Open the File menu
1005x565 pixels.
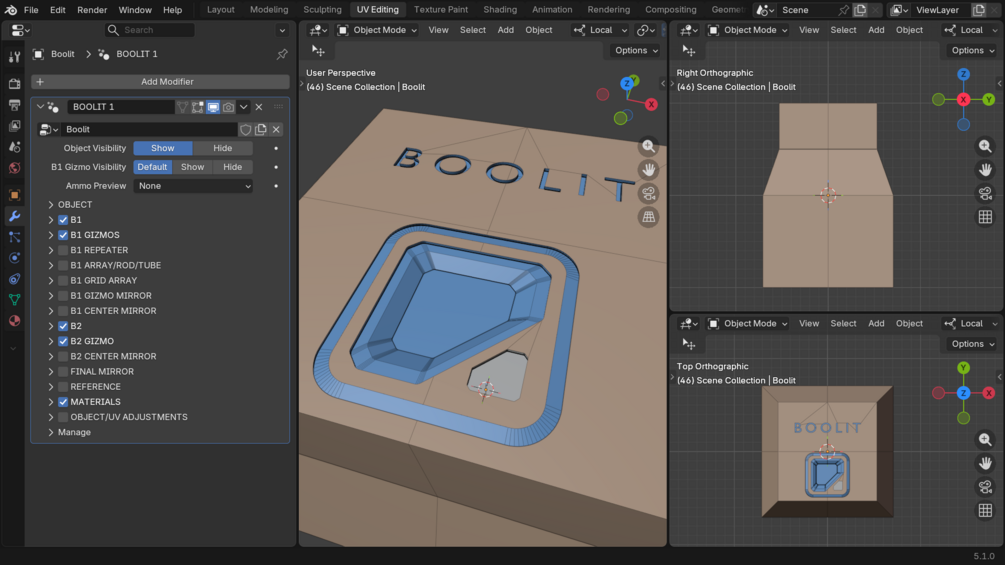click(31, 10)
